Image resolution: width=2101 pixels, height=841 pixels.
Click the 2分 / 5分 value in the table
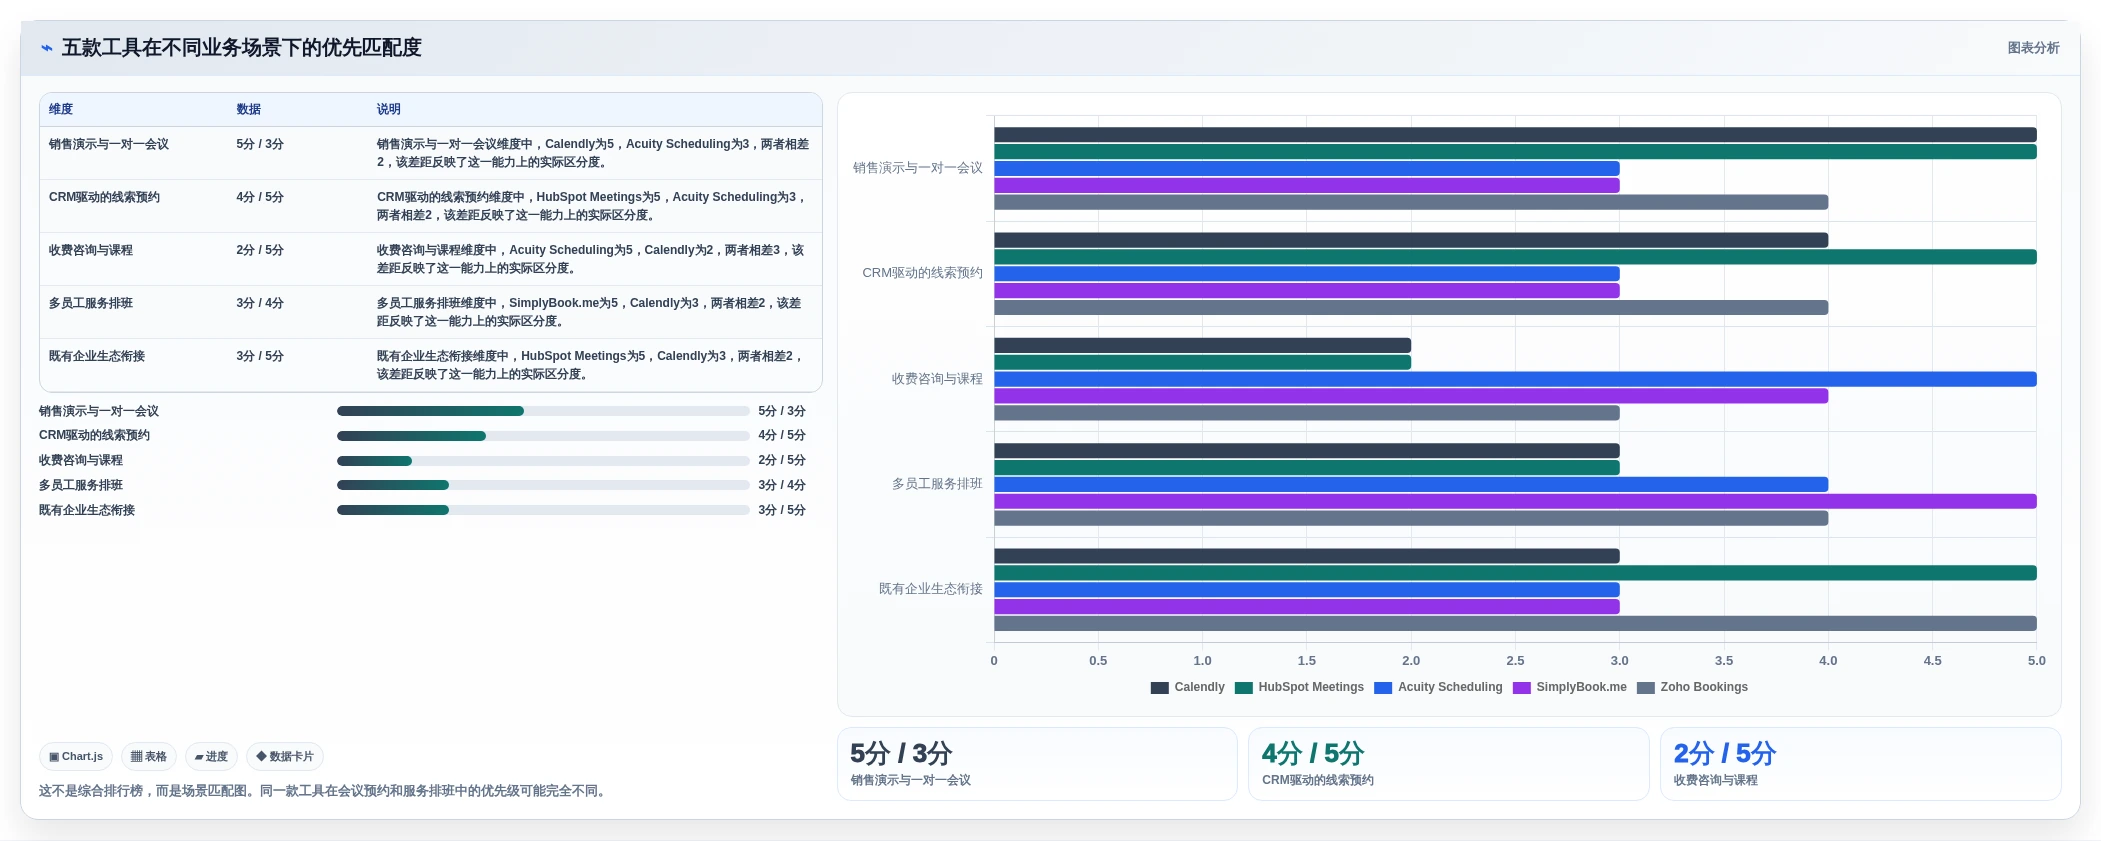point(260,250)
